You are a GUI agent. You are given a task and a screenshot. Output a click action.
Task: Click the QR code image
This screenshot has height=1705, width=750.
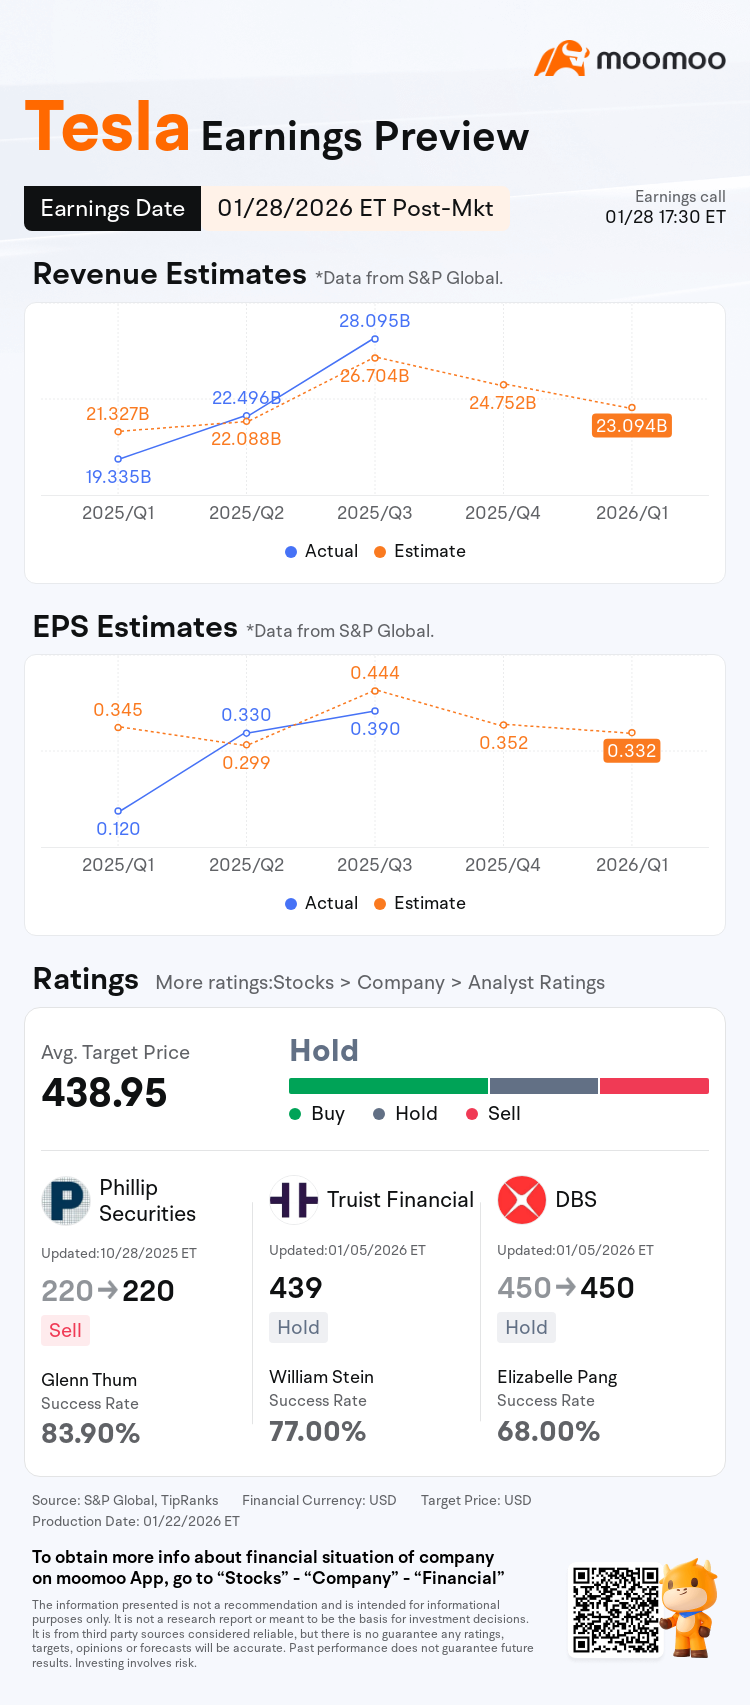(x=616, y=1610)
